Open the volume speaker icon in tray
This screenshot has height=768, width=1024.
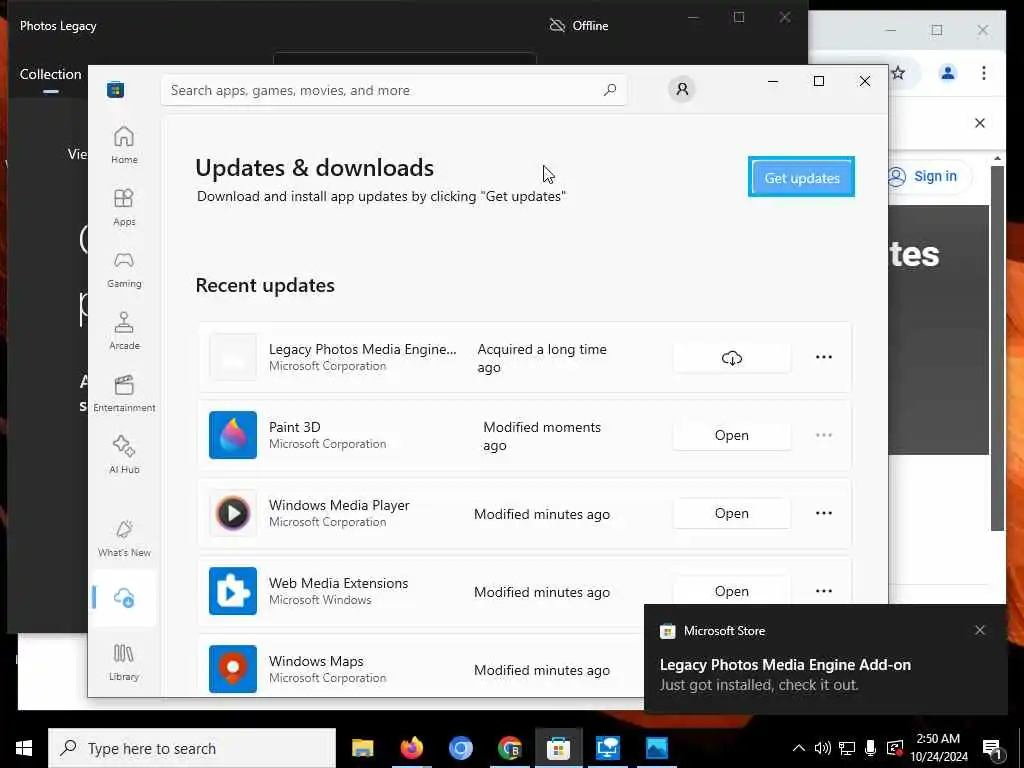click(x=822, y=748)
